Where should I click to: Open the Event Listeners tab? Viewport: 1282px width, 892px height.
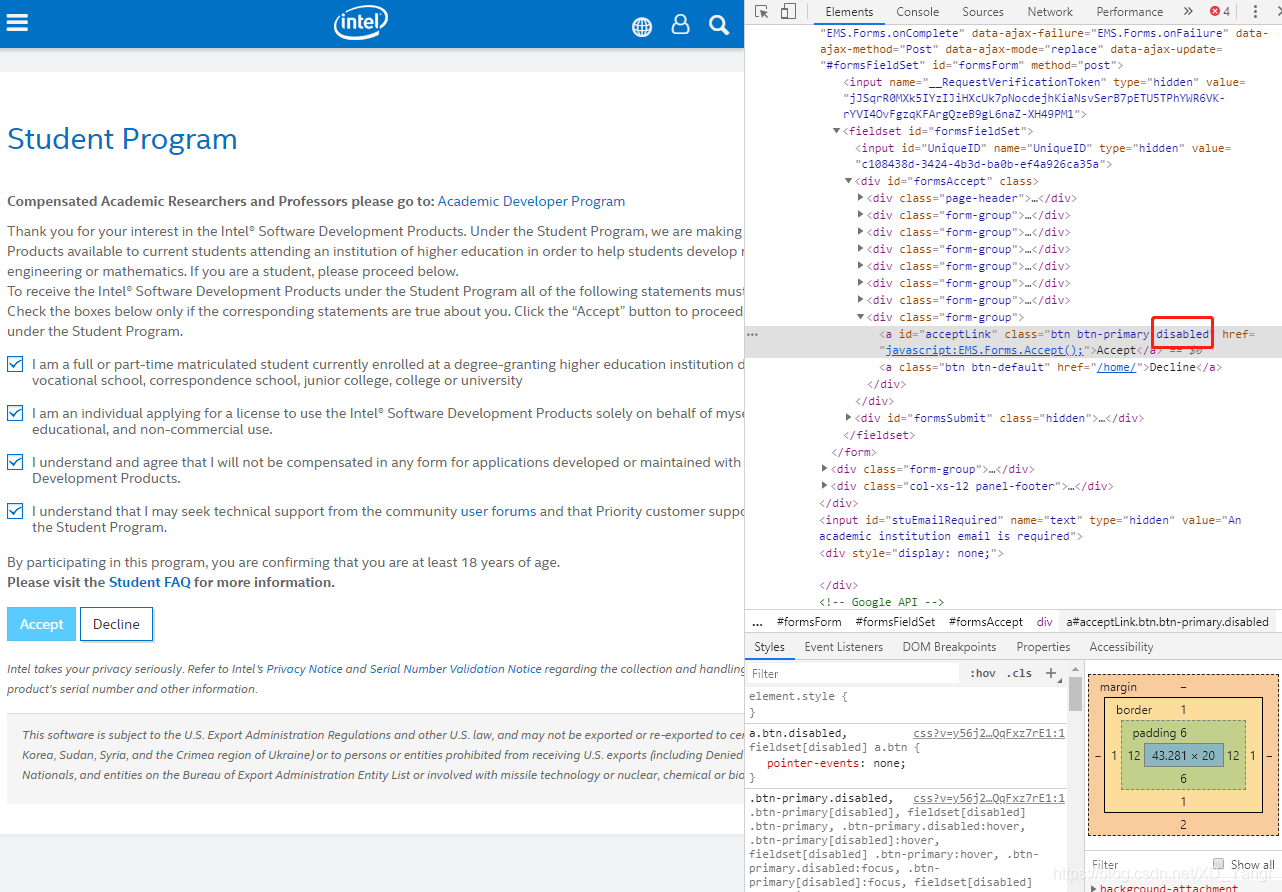844,647
